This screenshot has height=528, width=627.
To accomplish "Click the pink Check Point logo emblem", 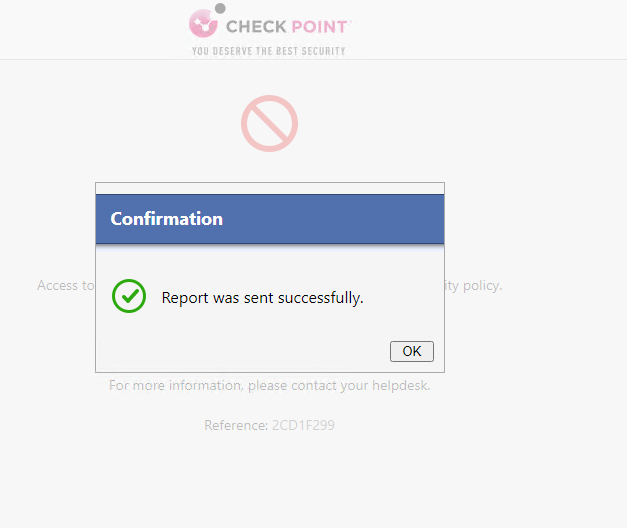I will coord(203,24).
